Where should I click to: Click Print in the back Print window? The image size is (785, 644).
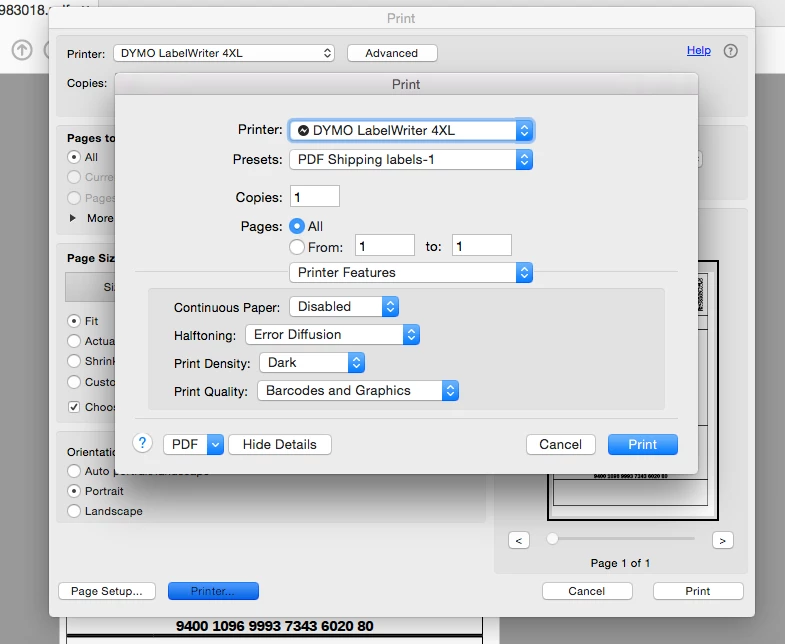[x=698, y=591]
